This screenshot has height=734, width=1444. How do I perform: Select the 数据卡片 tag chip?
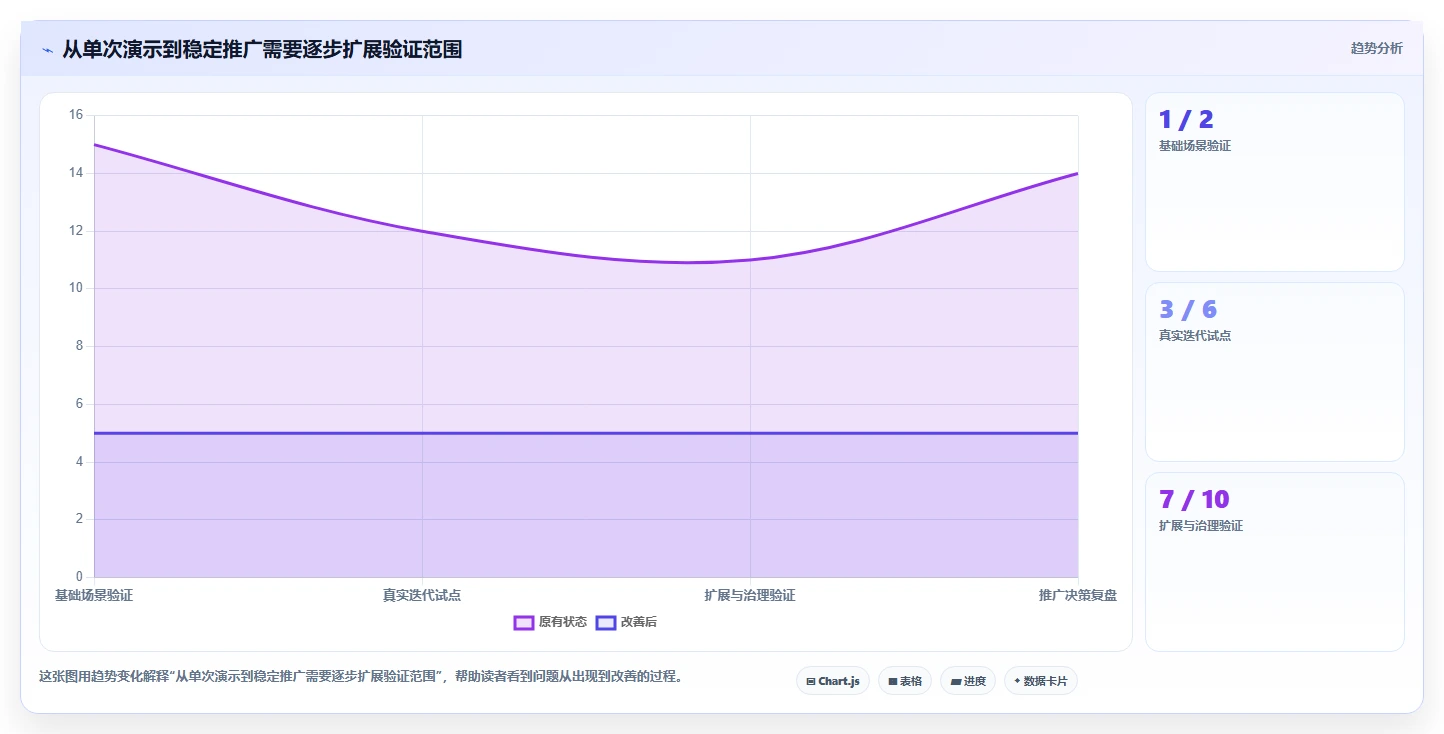point(1041,681)
